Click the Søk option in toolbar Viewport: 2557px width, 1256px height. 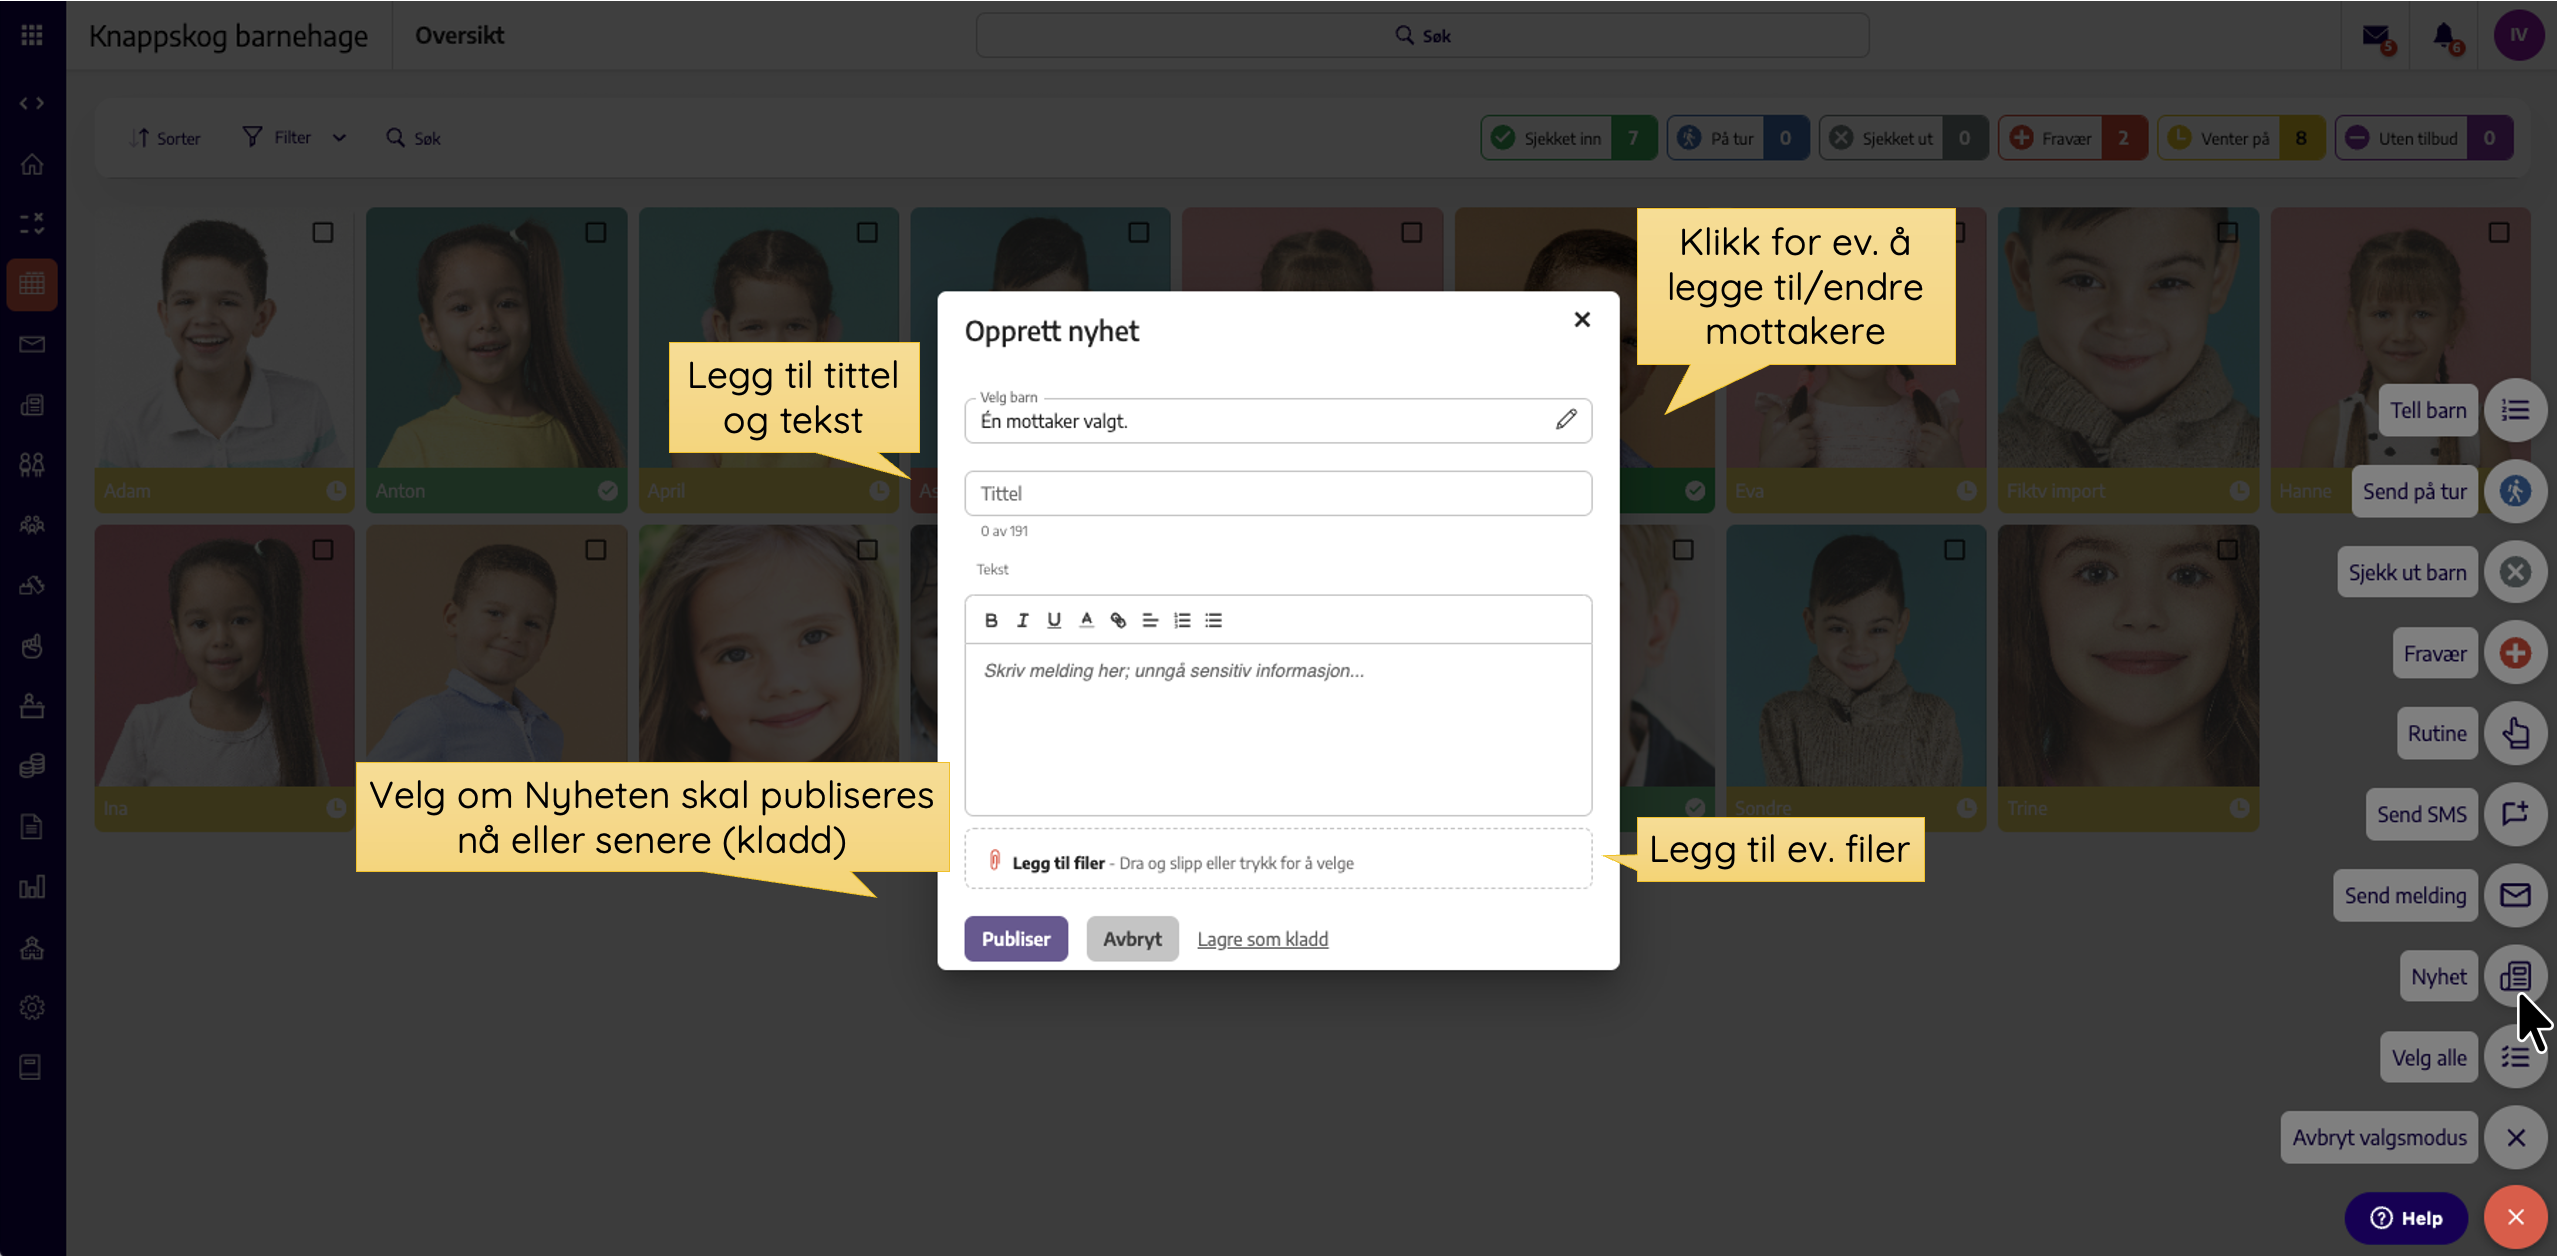413,138
